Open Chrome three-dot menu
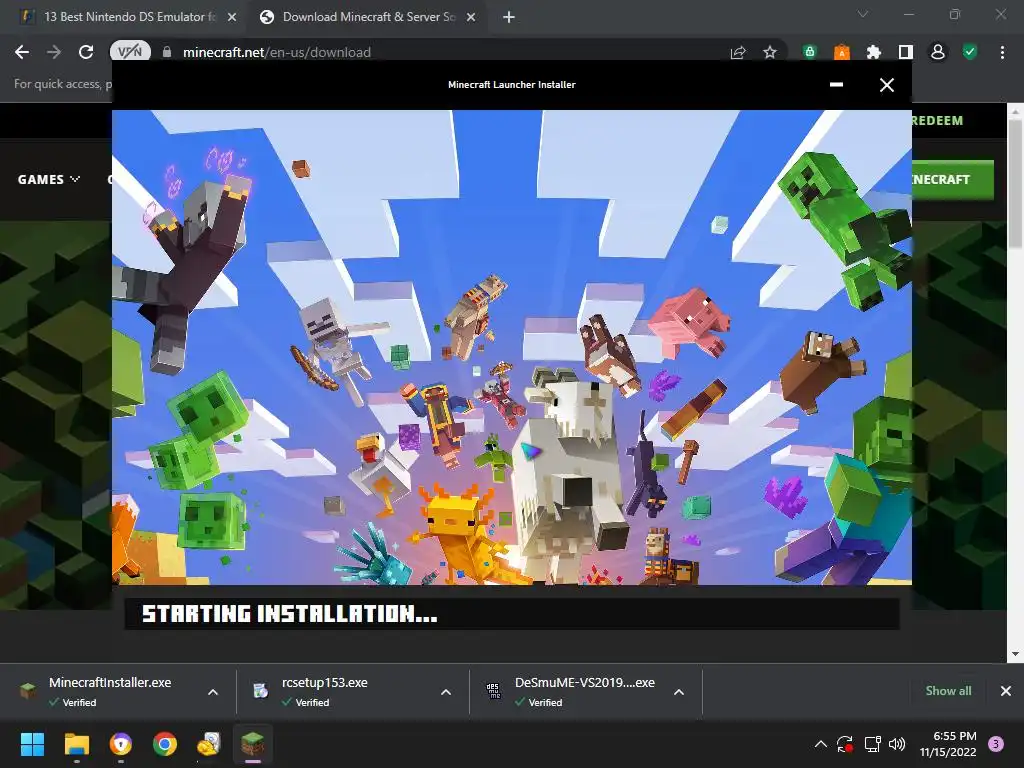This screenshot has width=1024, height=768. tap(1002, 52)
